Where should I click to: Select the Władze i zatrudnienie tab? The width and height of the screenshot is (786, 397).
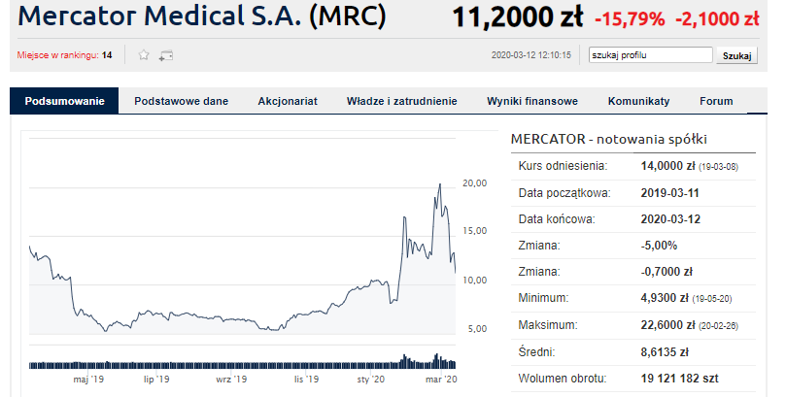pos(402,101)
